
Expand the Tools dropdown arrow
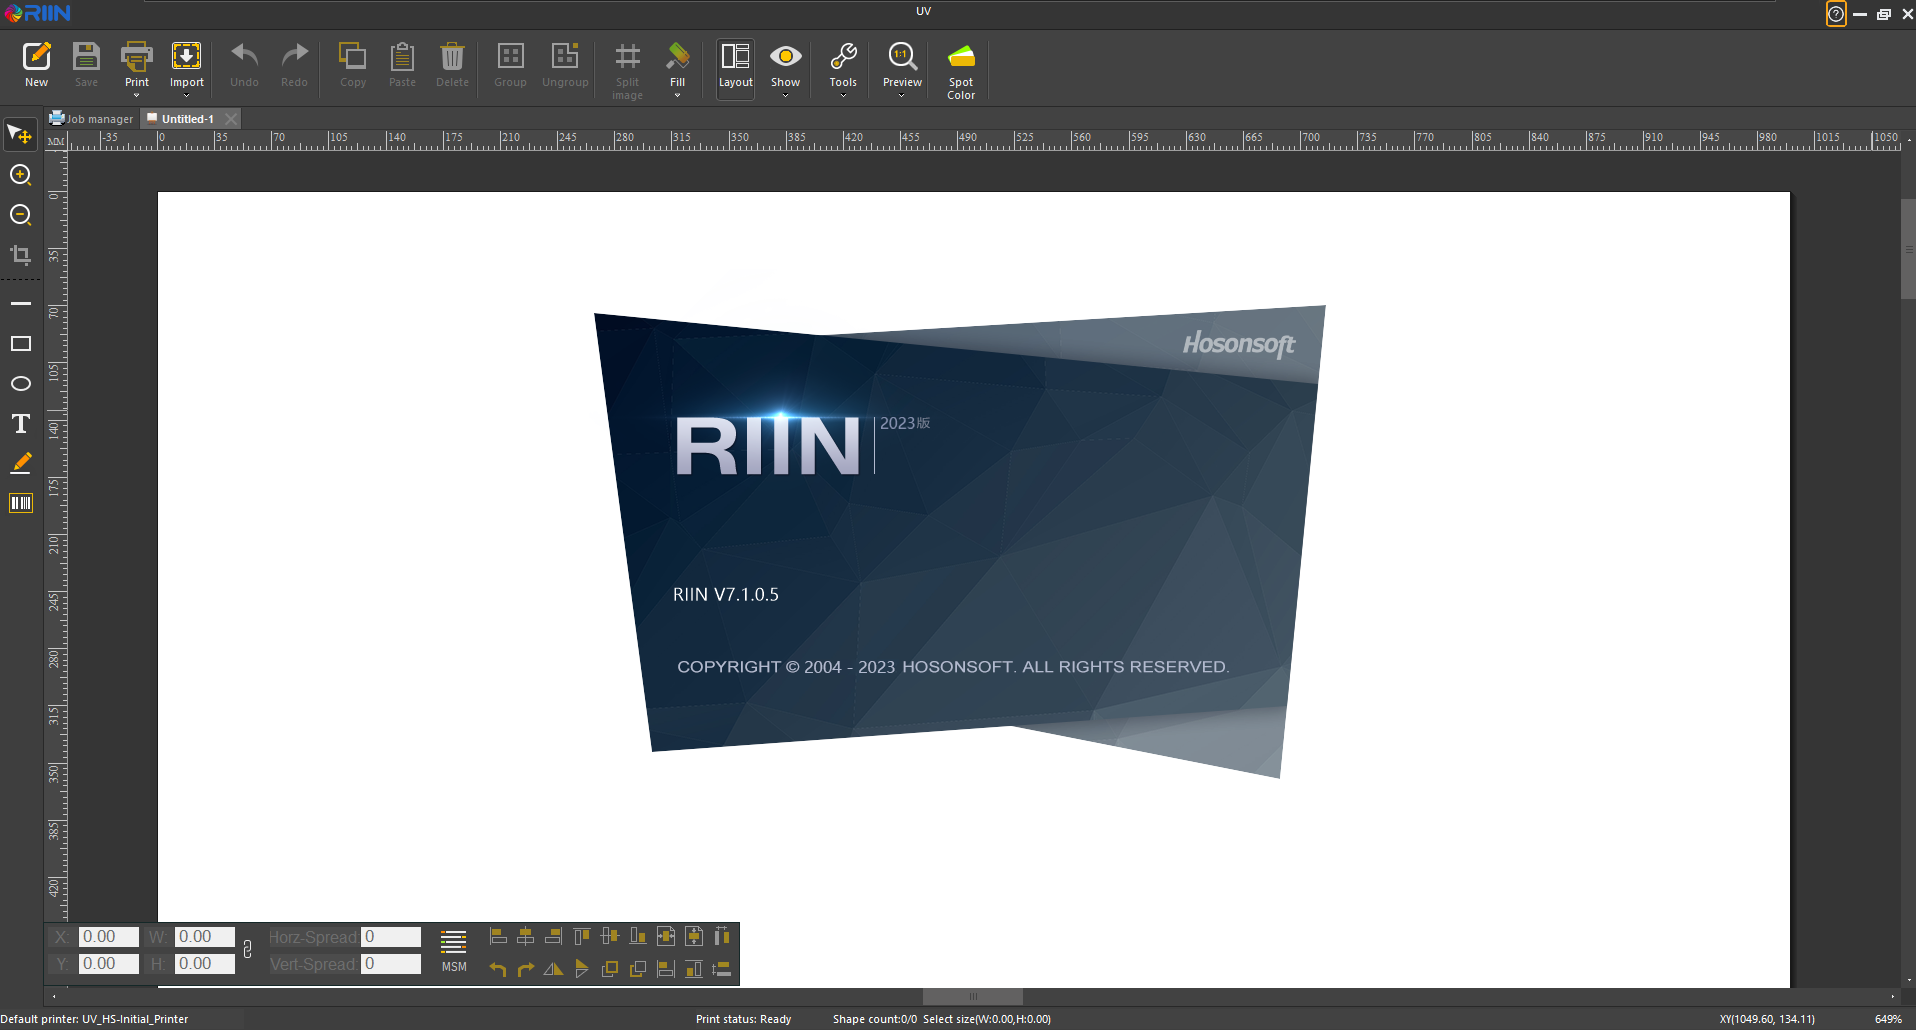click(843, 96)
